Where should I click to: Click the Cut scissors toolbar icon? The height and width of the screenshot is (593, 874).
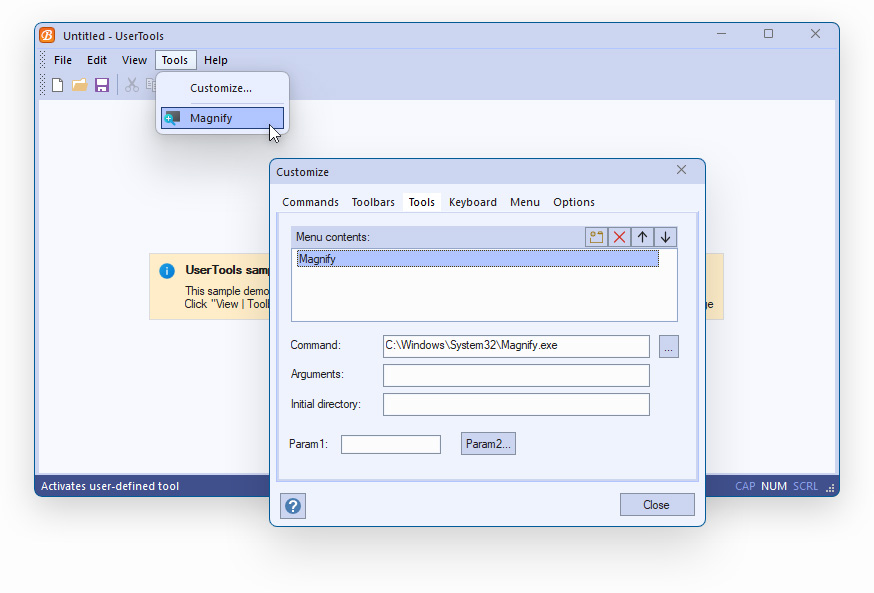pyautogui.click(x=132, y=85)
